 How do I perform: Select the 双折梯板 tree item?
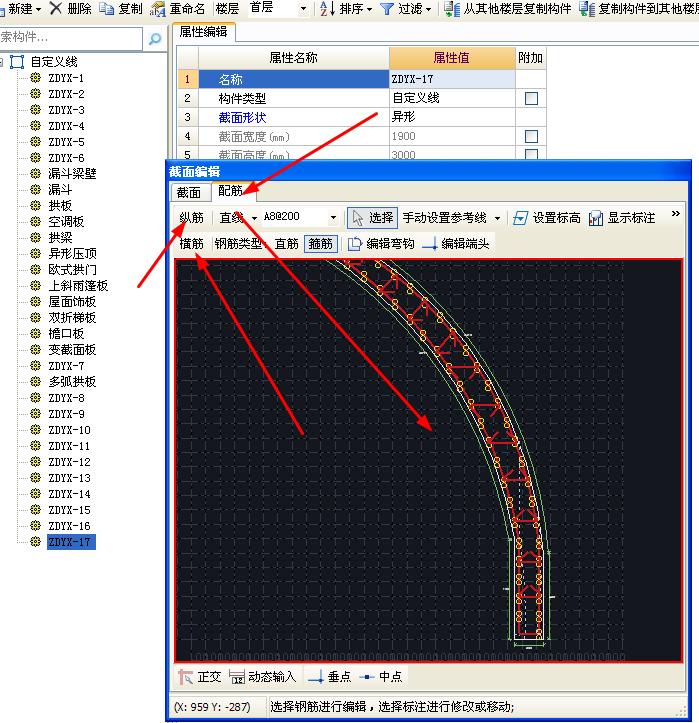point(72,318)
